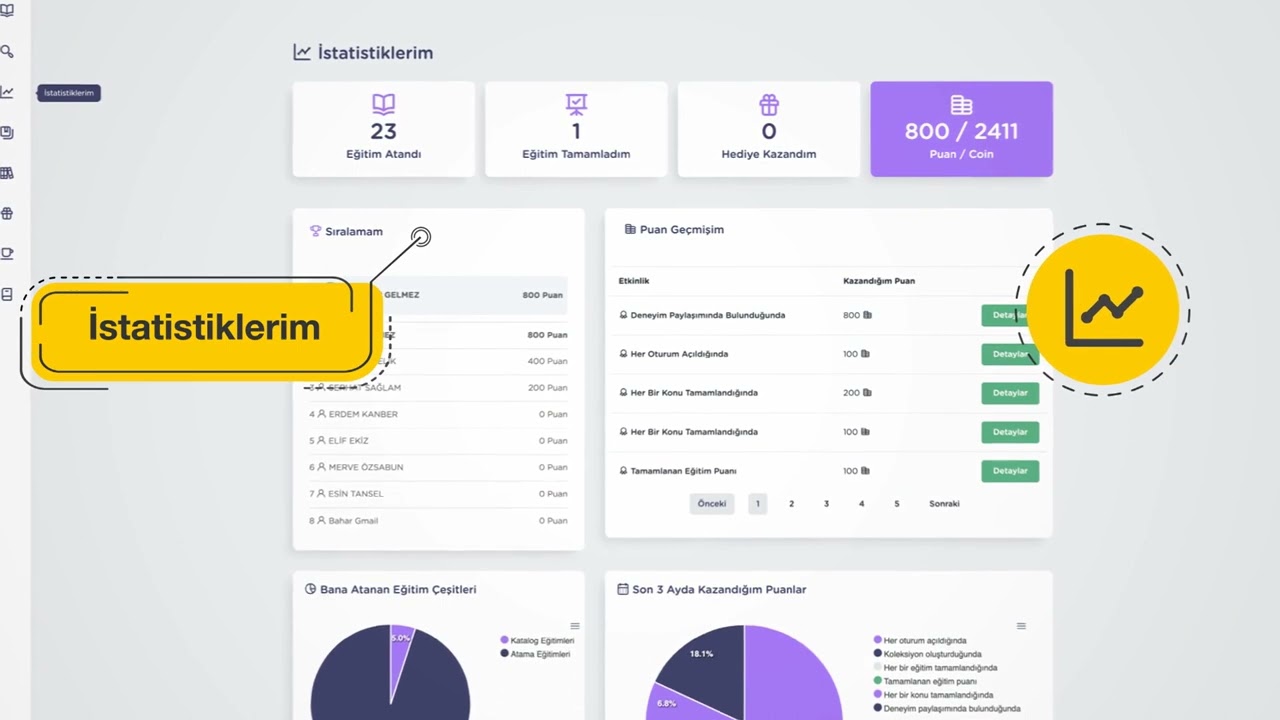Open Detaylar for the 200-point row
Viewport: 1280px width, 720px height.
[x=1010, y=393]
